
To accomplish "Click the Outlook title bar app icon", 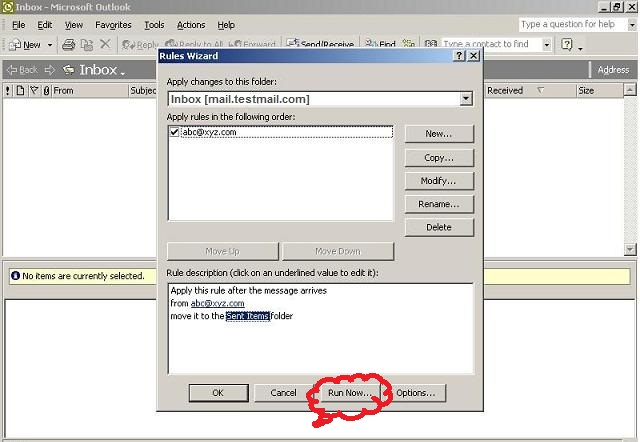I will pyautogui.click(x=7, y=7).
